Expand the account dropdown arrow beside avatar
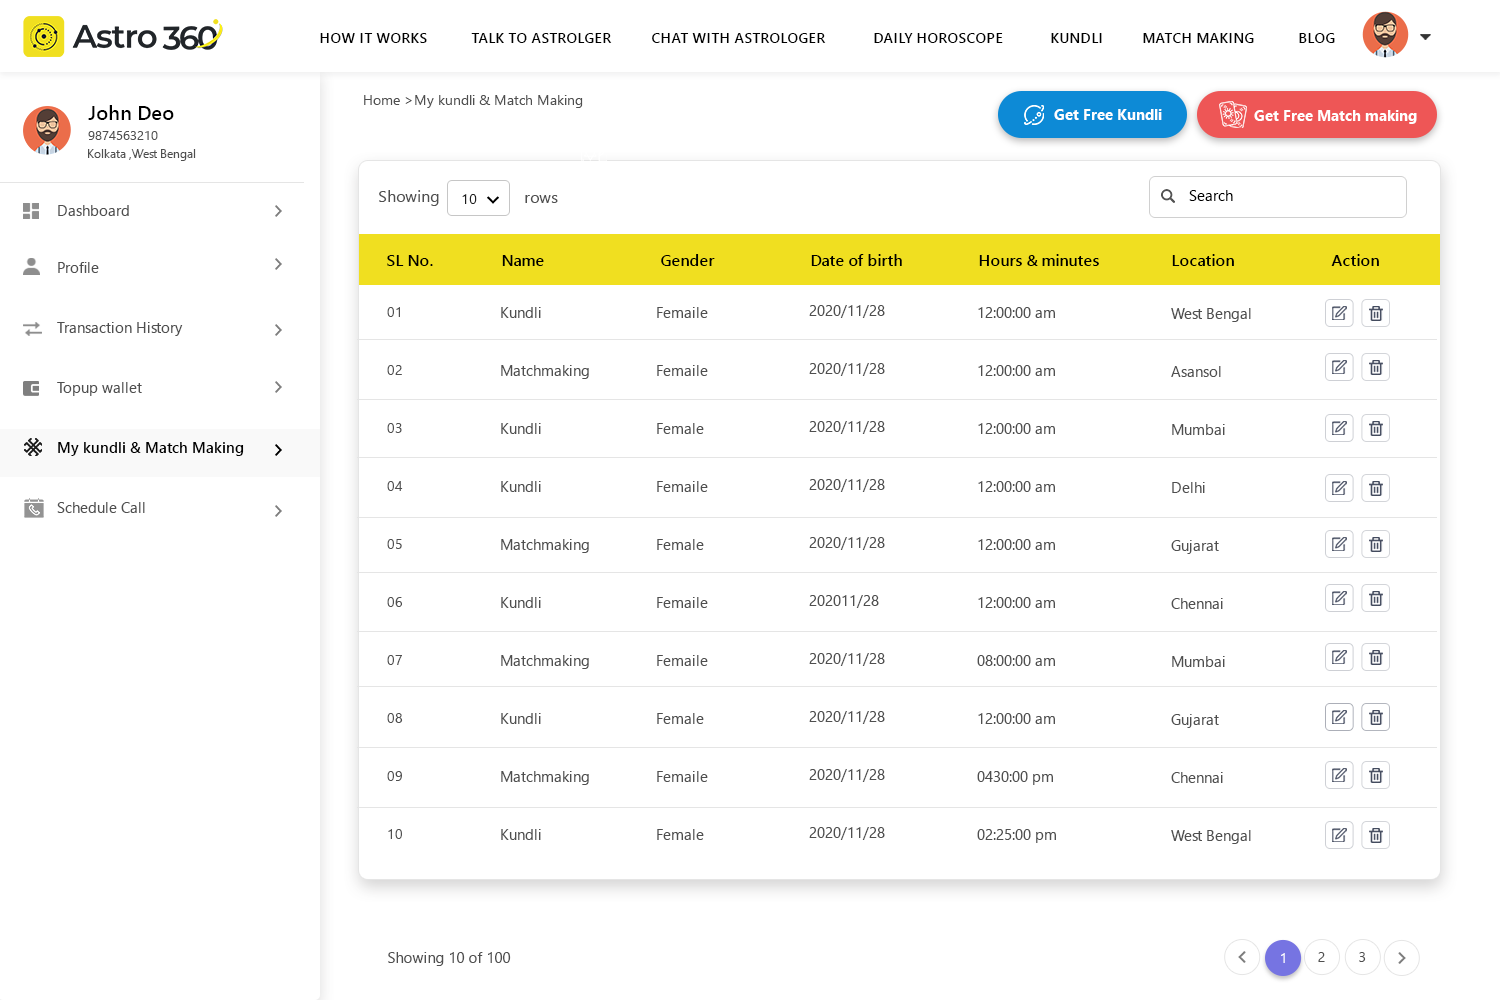Screen dimensions: 1500x1000 [x=1426, y=37]
